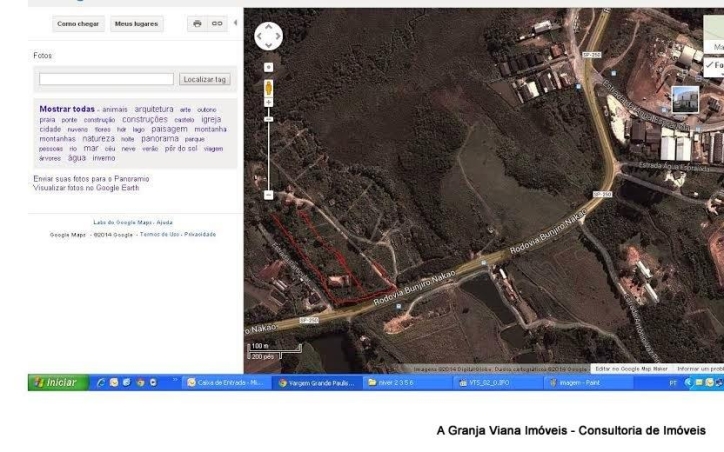Switch to niver 2 3 5 6 folder
Image resolution: width=724 pixels, height=452 pixels.
[x=407, y=383]
